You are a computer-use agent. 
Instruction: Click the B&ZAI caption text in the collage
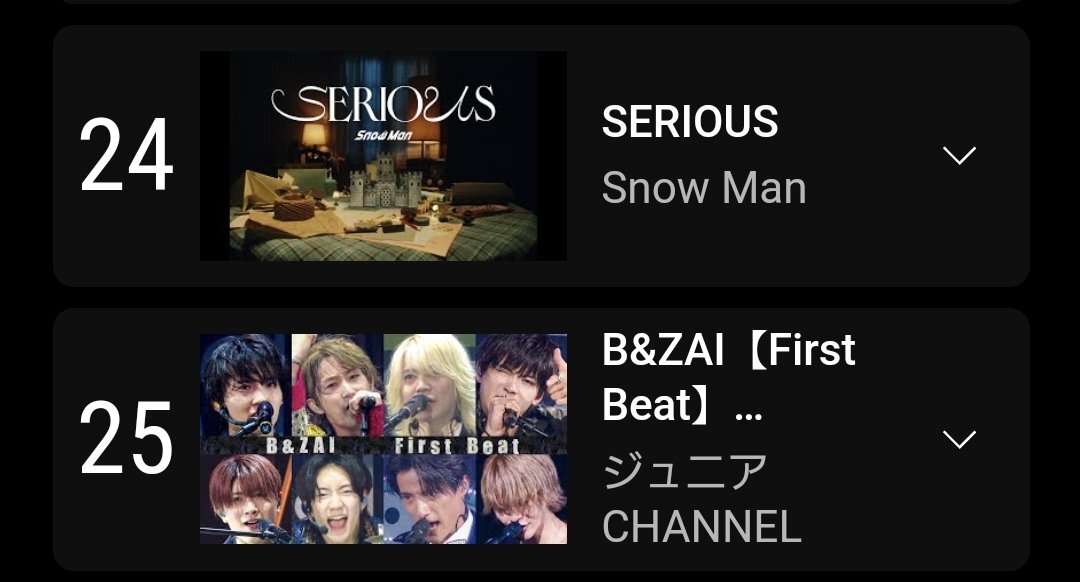[301, 446]
